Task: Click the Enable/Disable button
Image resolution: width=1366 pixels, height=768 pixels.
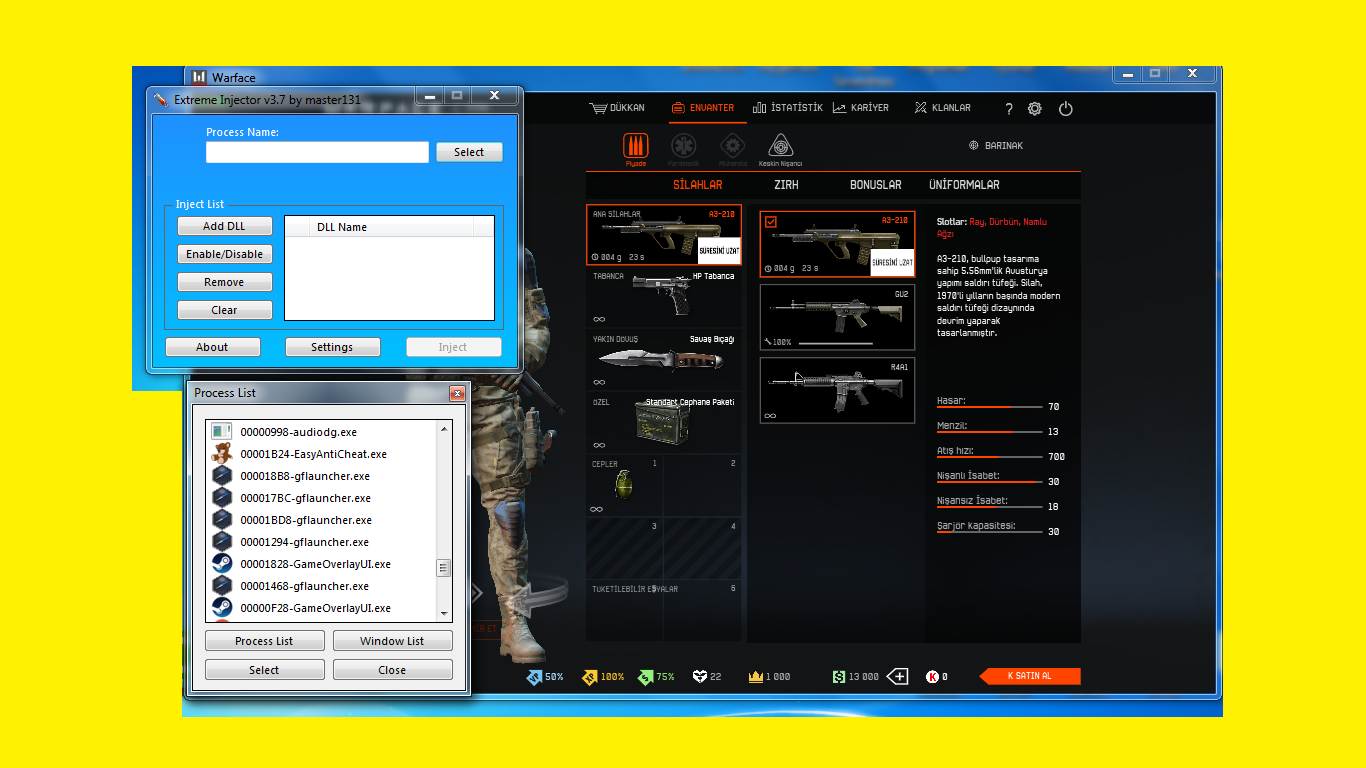Action: 225,254
